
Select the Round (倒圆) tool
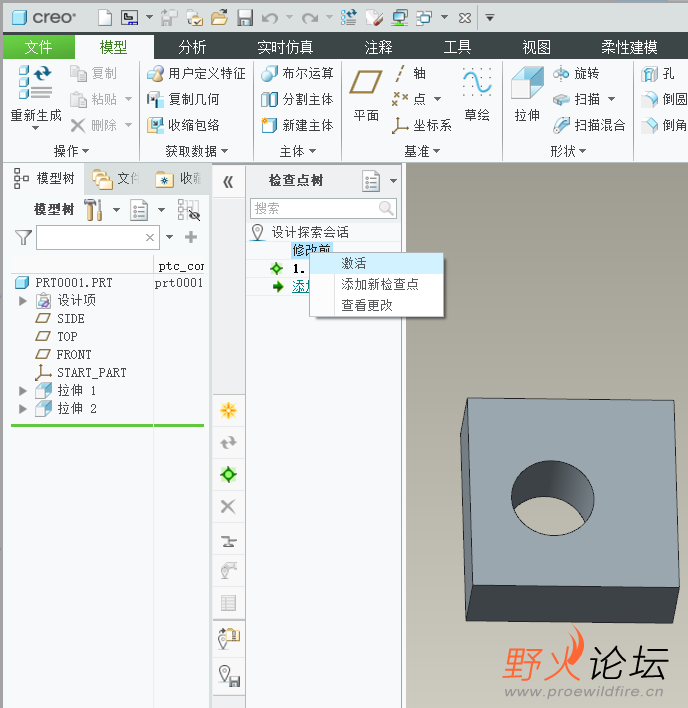tap(664, 99)
